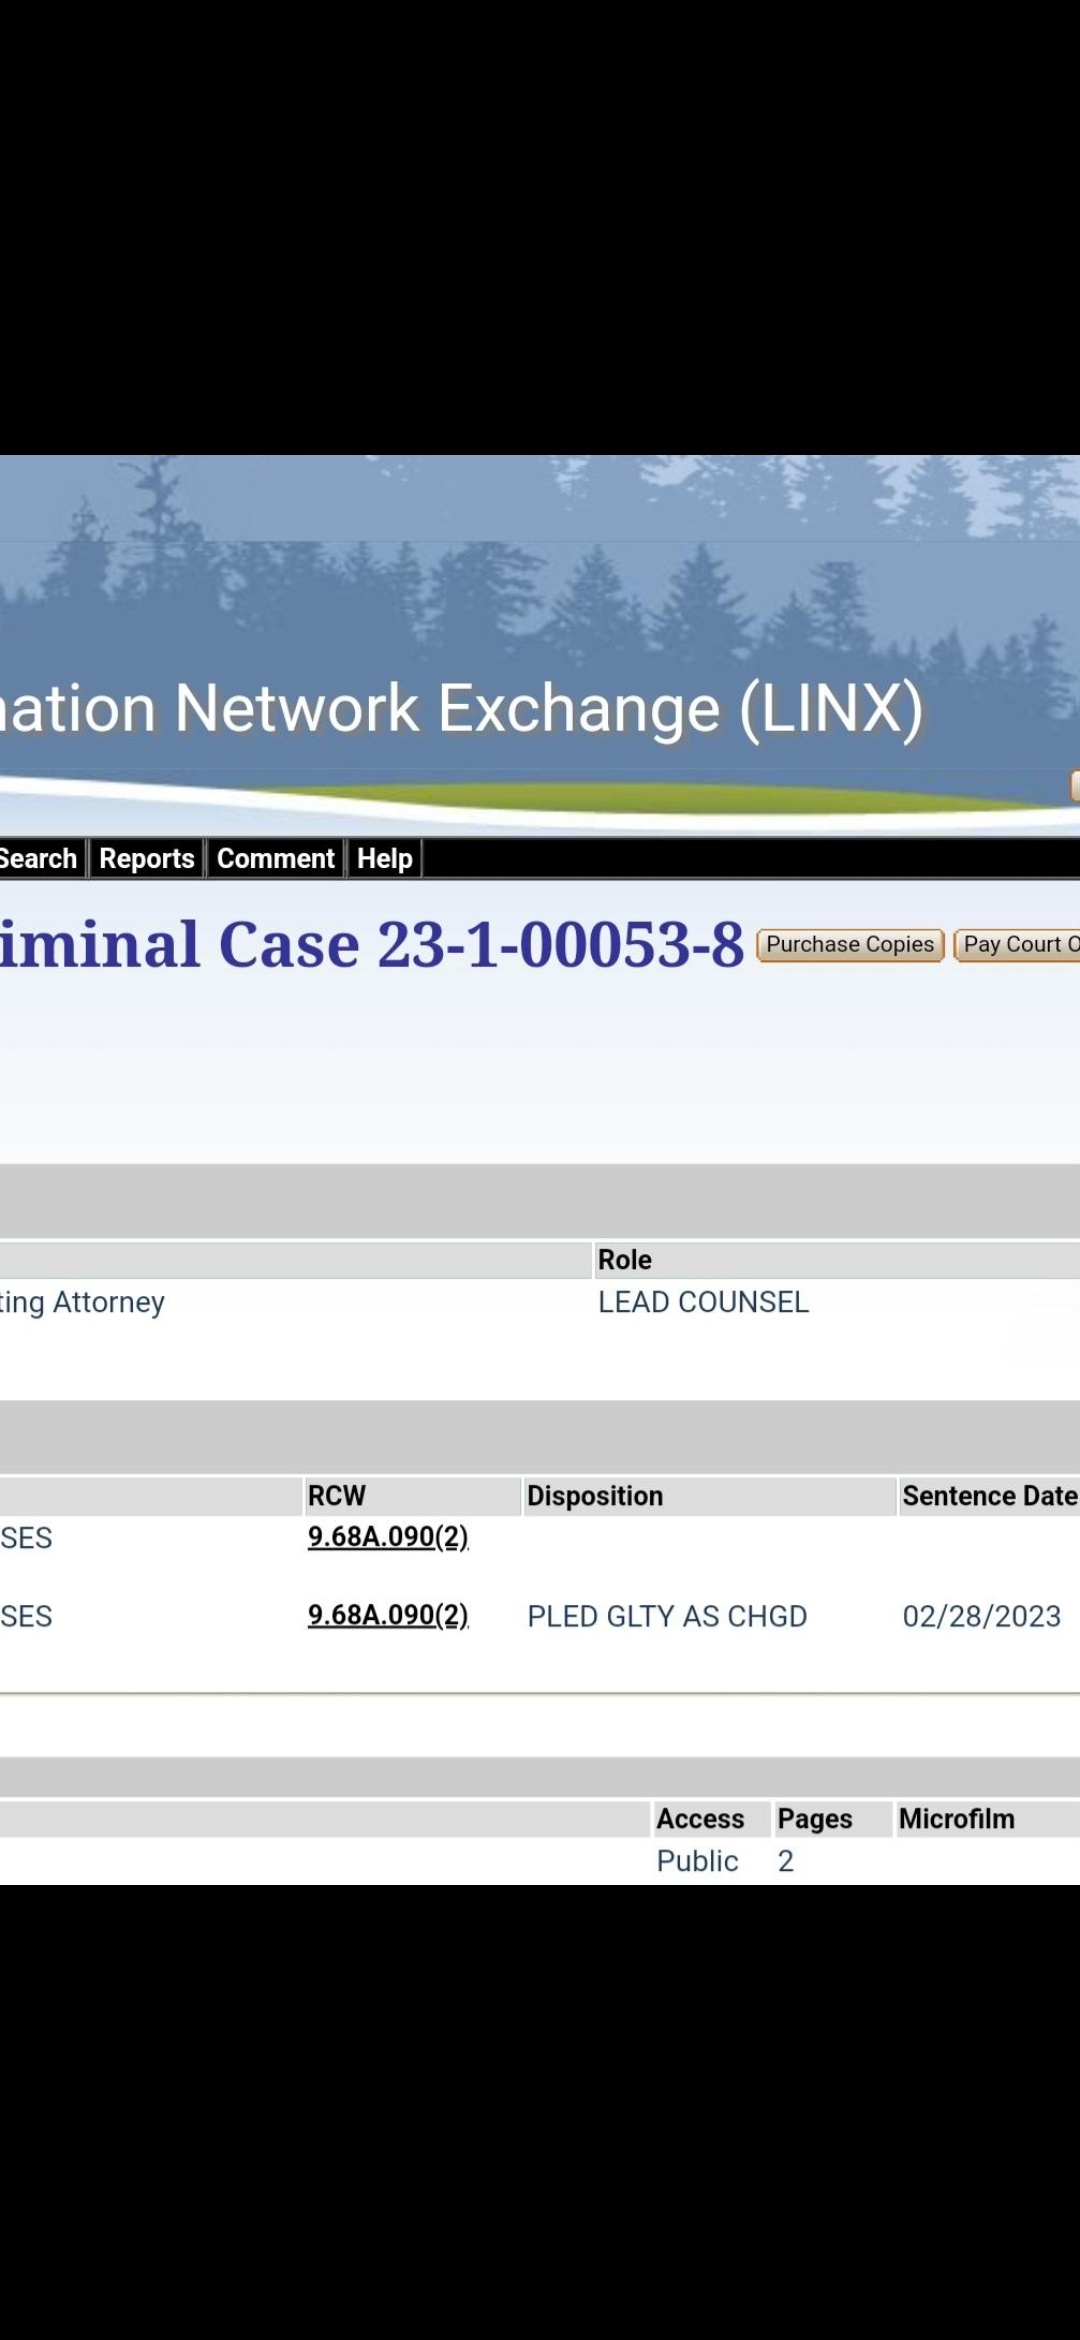The image size is (1080, 2340).
Task: Open the RCW 9.68A.090(2) link with no disposition
Action: pyautogui.click(x=388, y=1536)
